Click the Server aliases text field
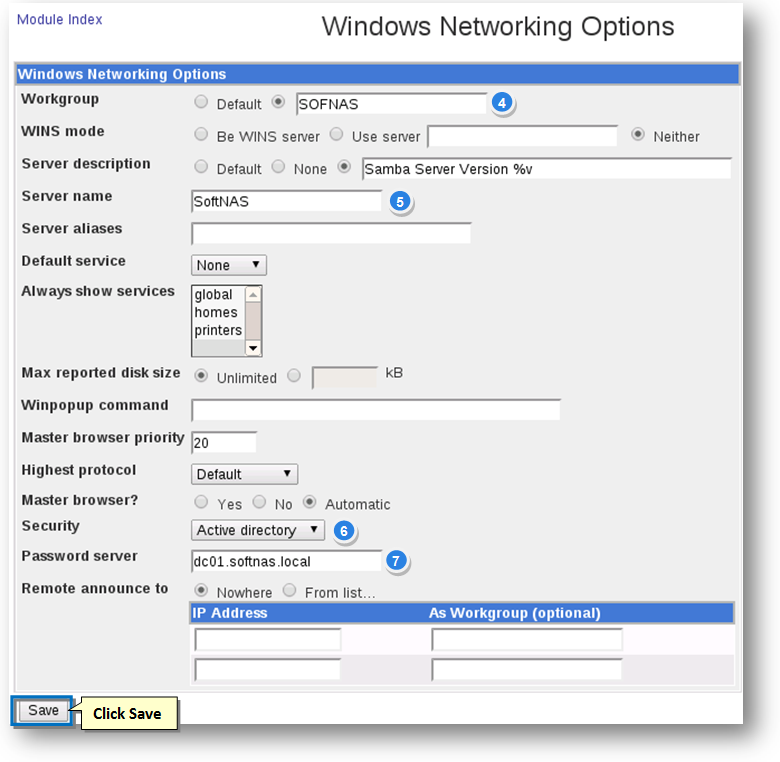 click(x=331, y=233)
